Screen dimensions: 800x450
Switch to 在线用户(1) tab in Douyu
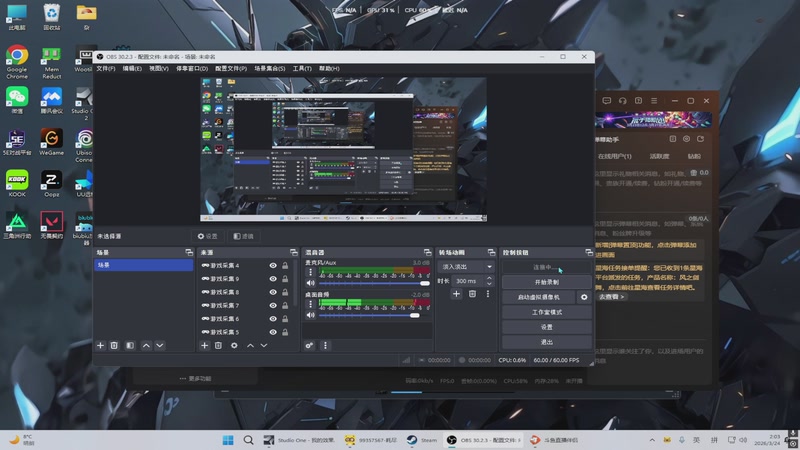[x=614, y=156]
